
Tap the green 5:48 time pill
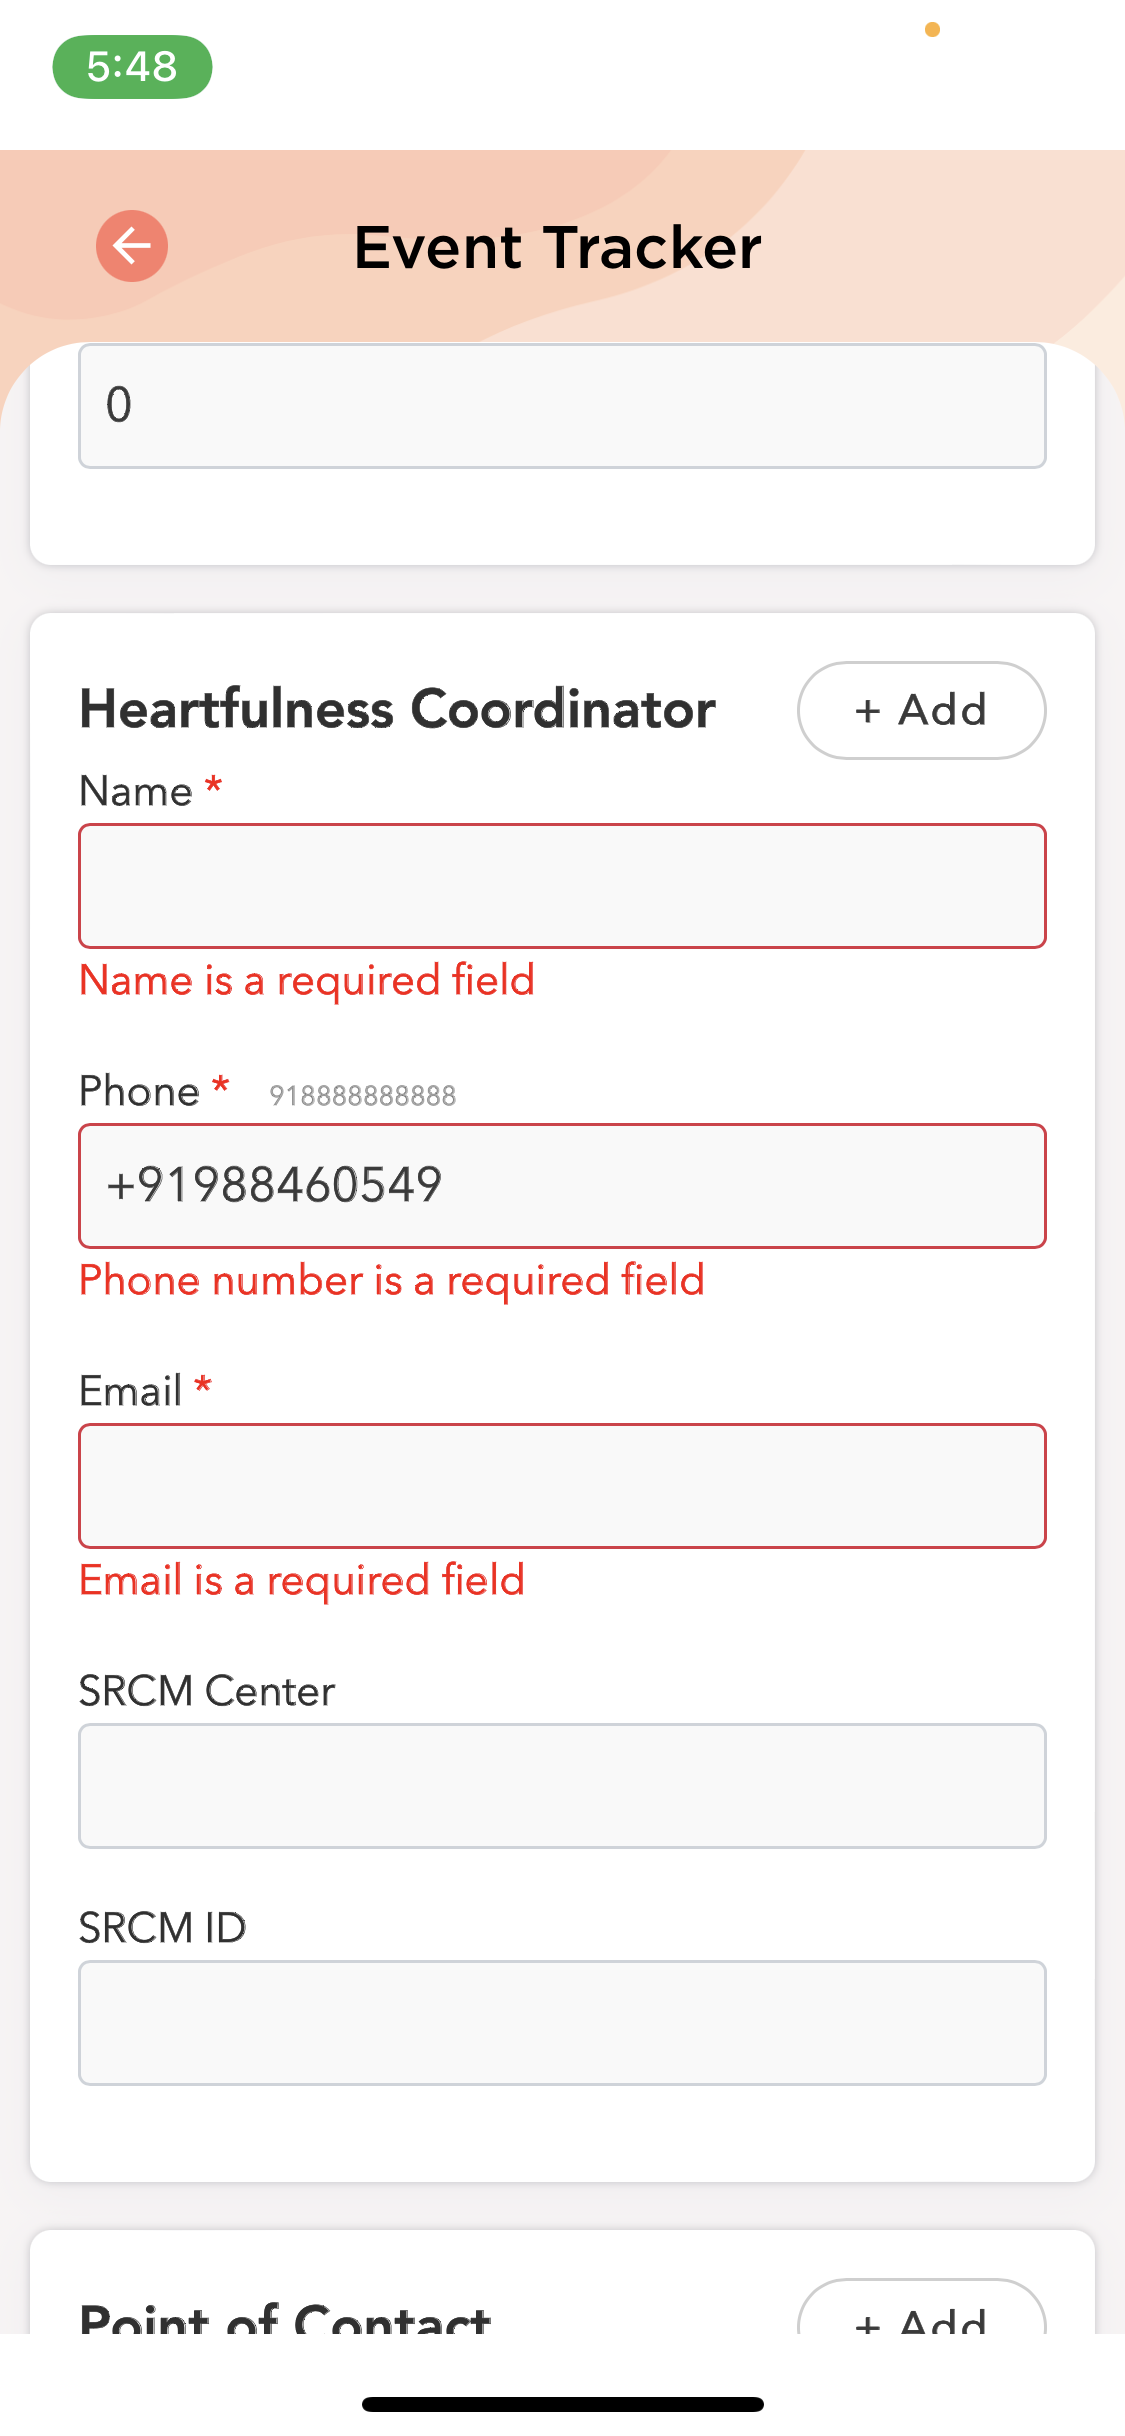pyautogui.click(x=132, y=67)
